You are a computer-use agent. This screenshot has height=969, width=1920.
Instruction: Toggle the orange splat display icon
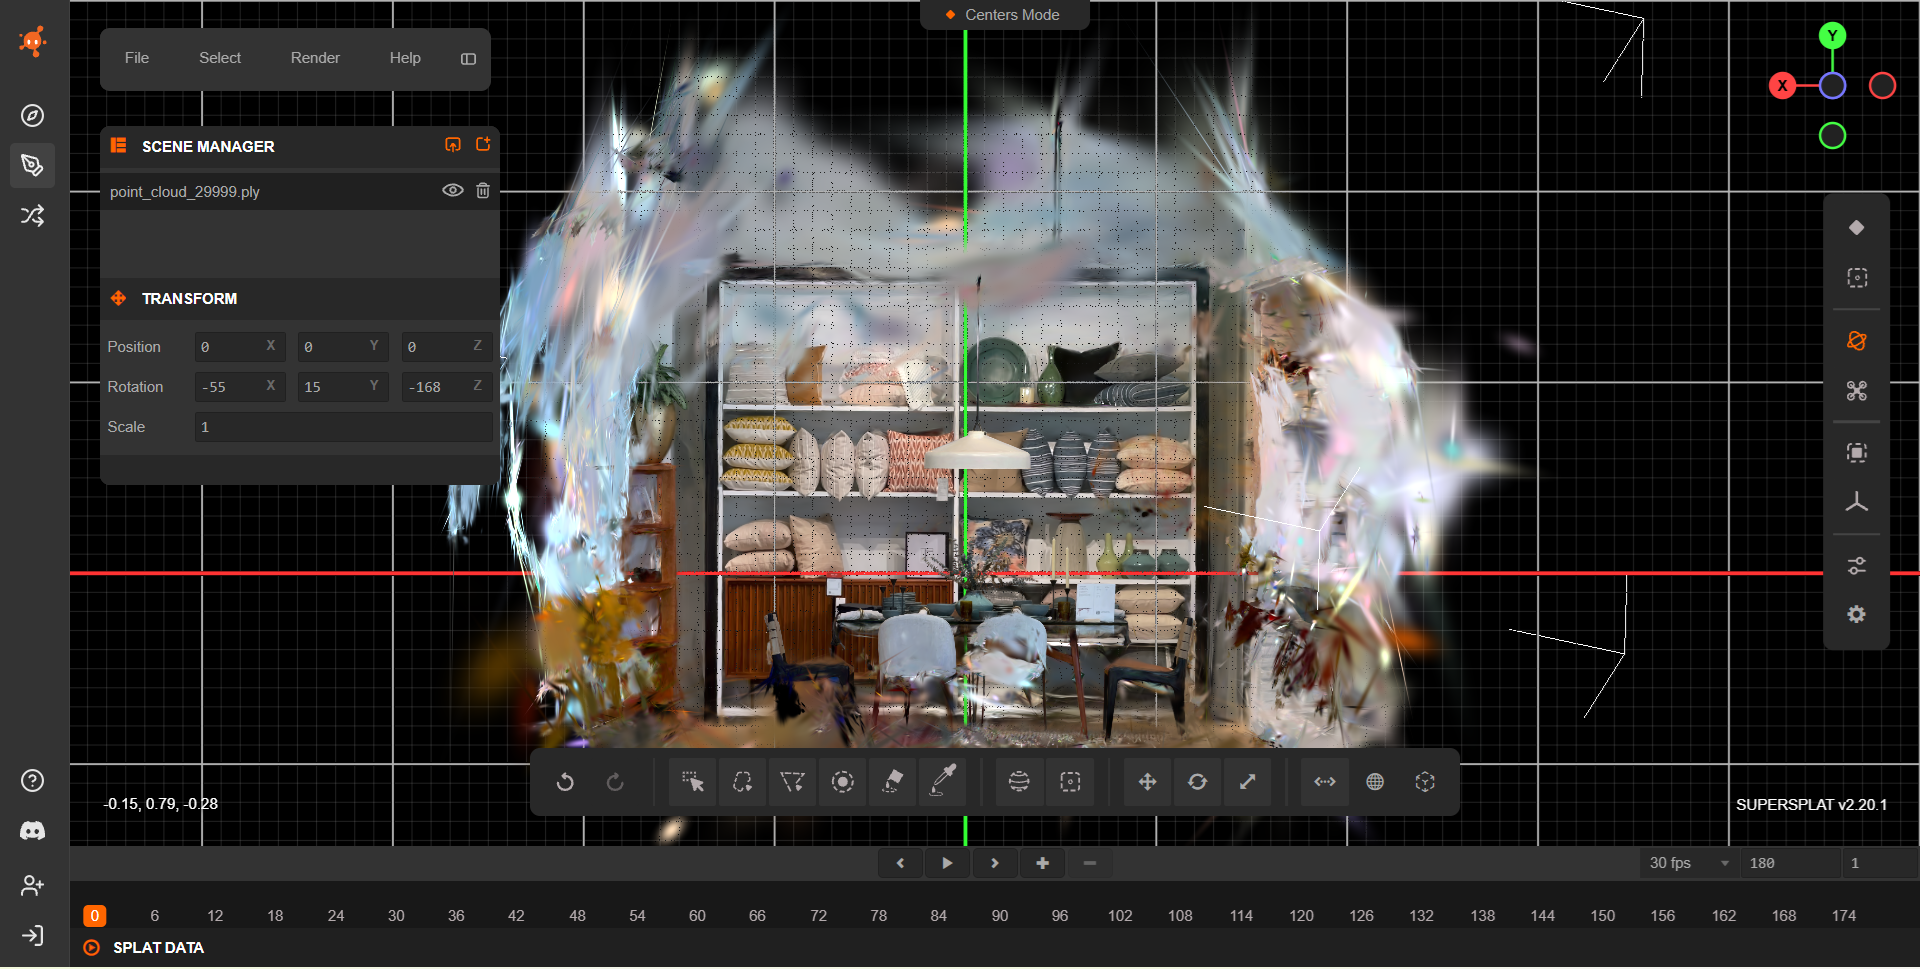pyautogui.click(x=1857, y=341)
